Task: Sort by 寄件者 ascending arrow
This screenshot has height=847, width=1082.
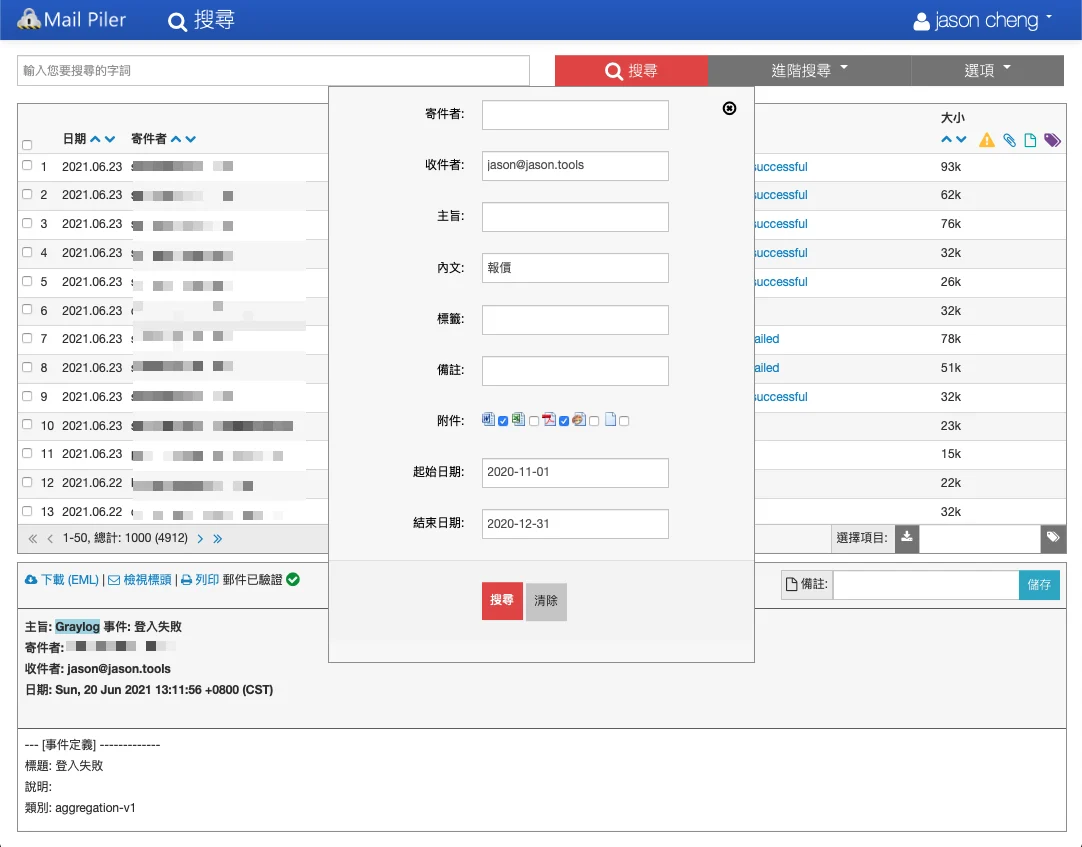Action: click(x=176, y=139)
